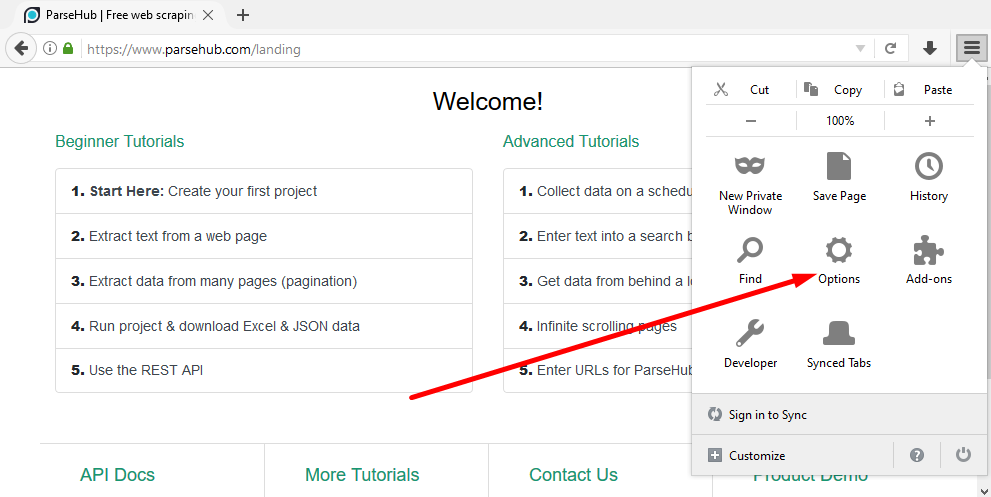Reload the current page
Viewport: 991px width, 497px height.
click(891, 49)
